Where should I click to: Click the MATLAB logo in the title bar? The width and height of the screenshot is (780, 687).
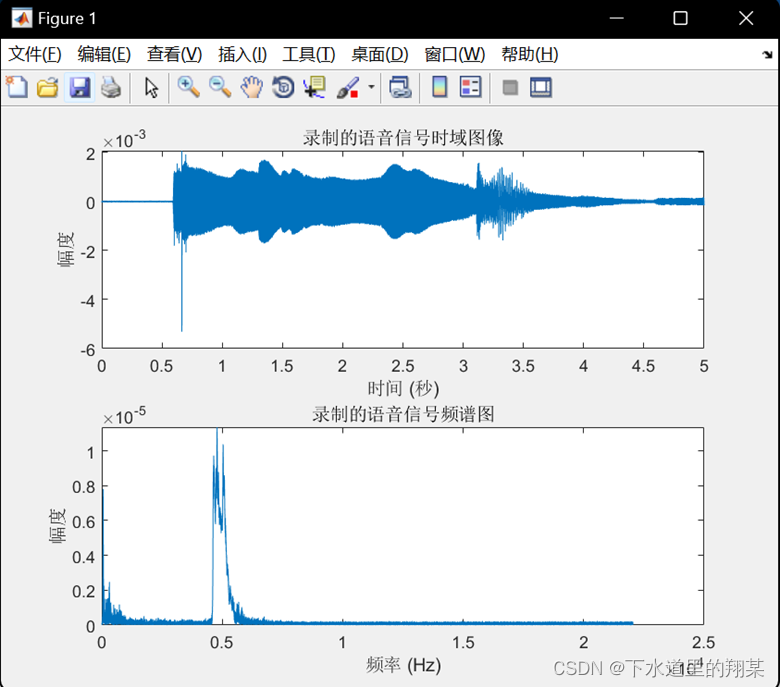22,19
